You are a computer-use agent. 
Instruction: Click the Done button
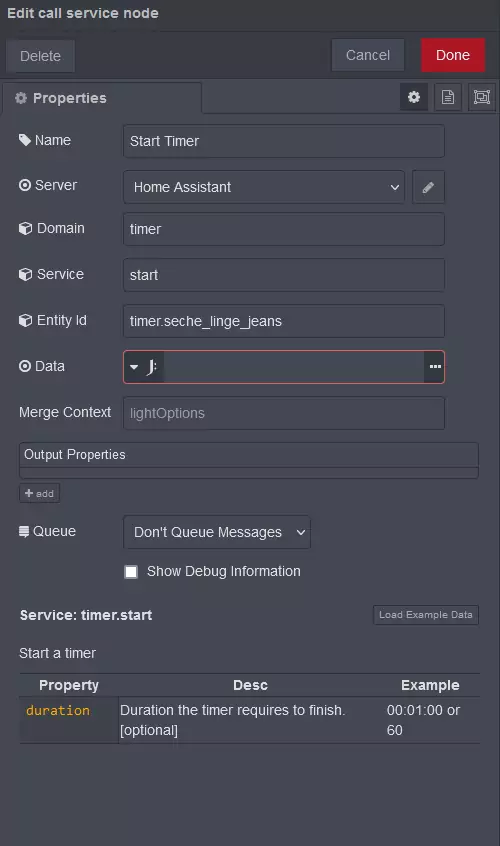pos(453,55)
